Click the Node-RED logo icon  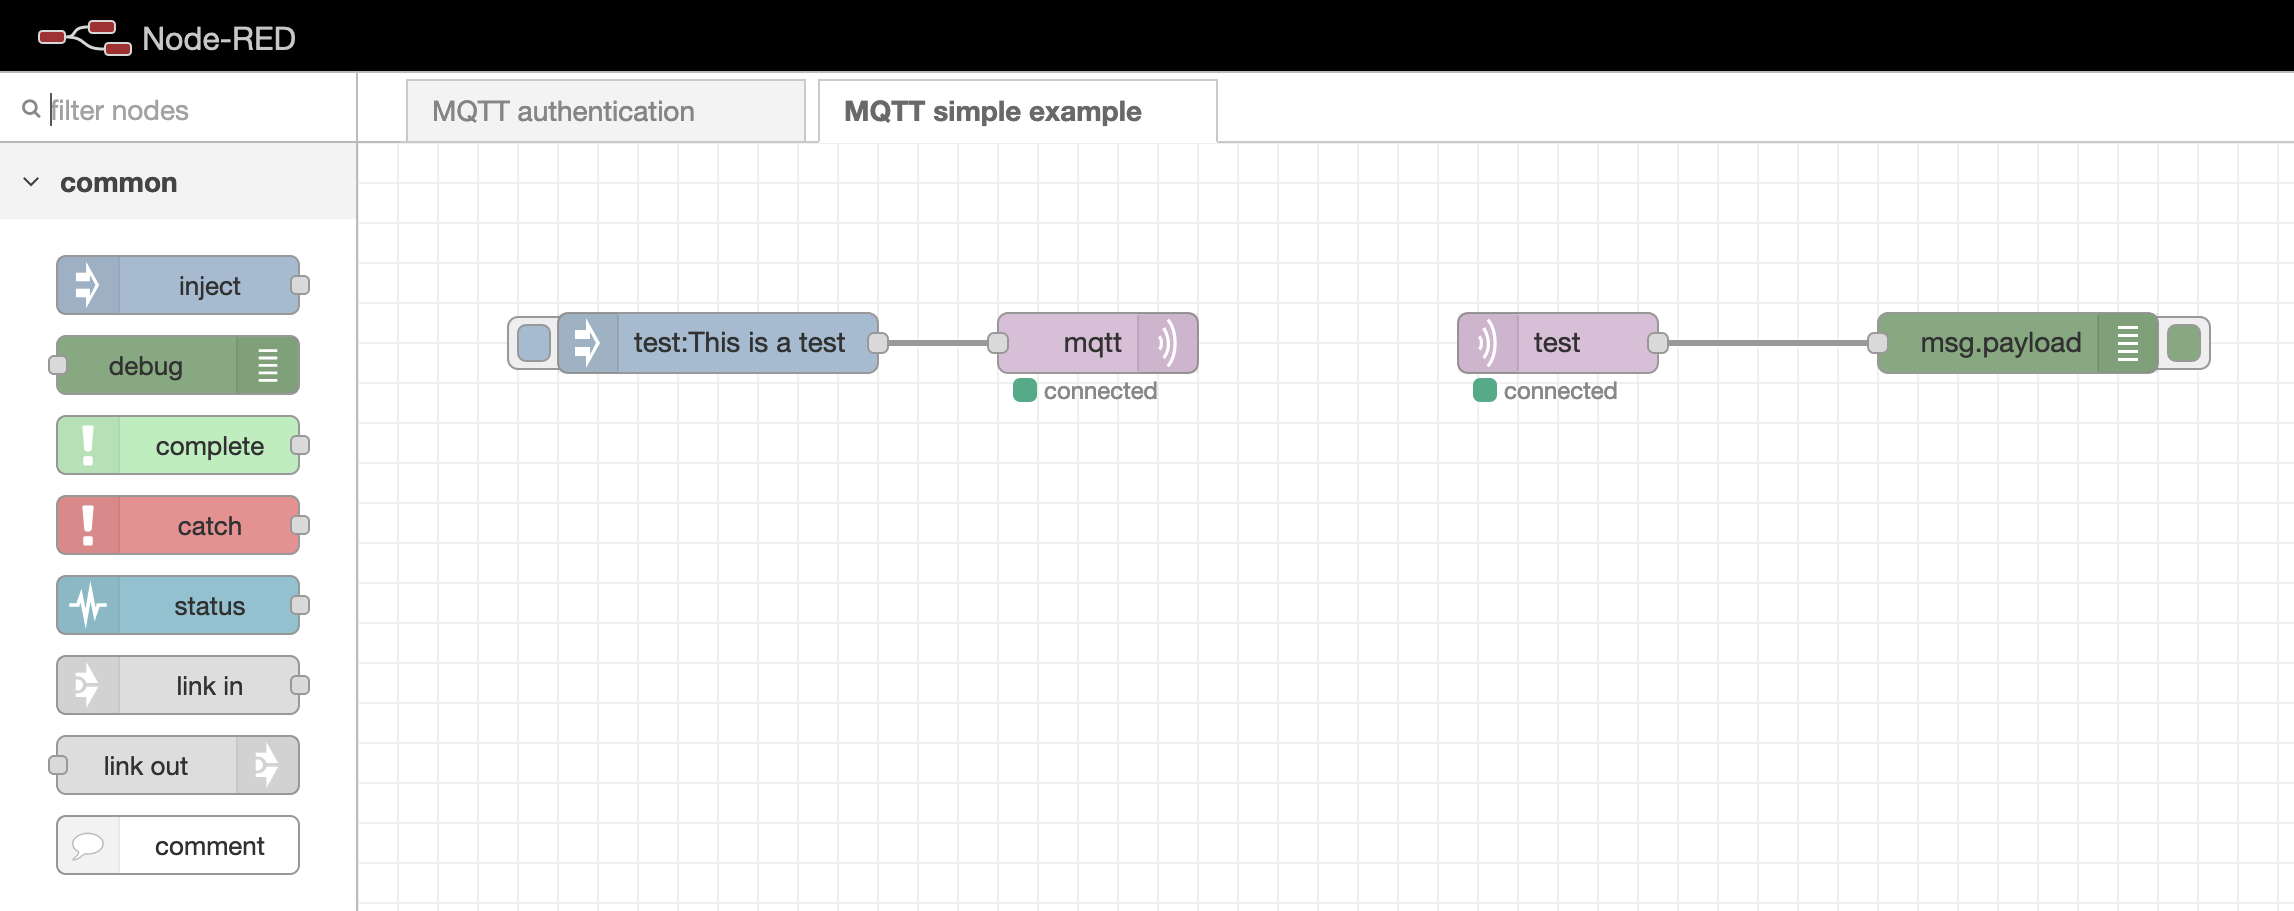coord(84,37)
